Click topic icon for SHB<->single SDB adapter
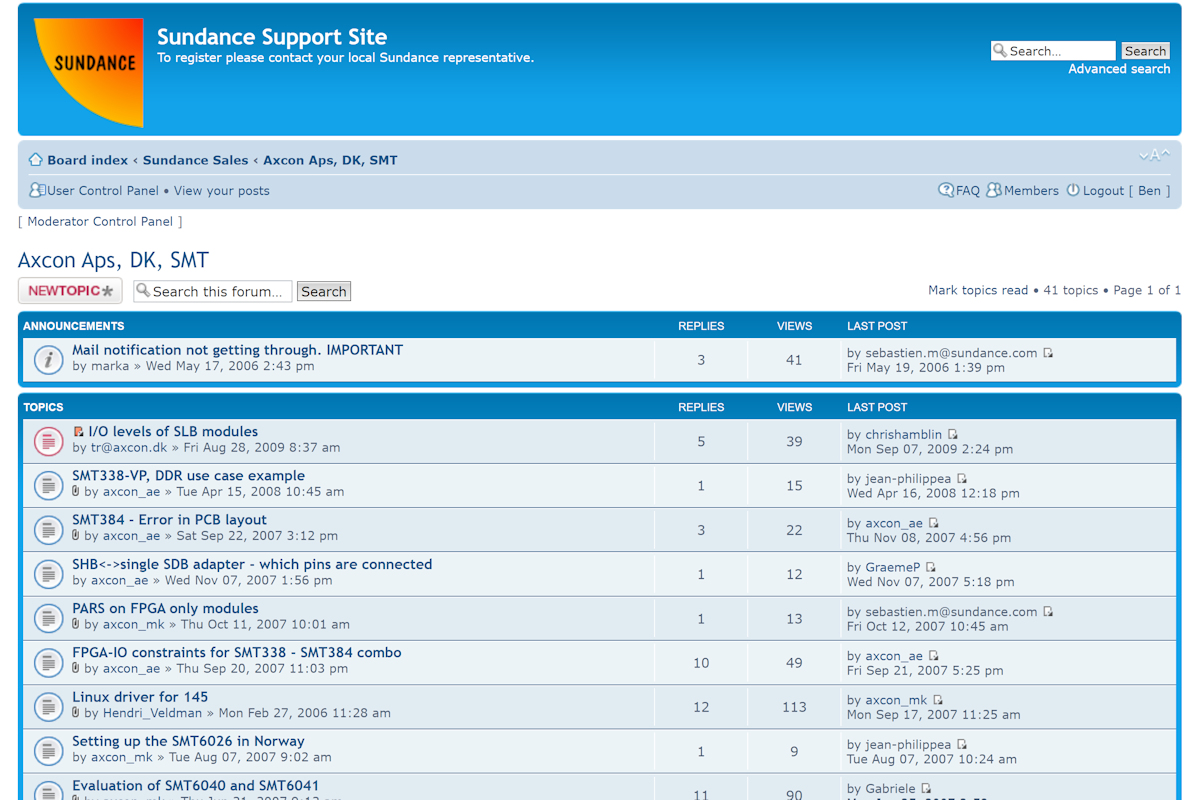Screen dimensions: 1200x800 pos(48,573)
